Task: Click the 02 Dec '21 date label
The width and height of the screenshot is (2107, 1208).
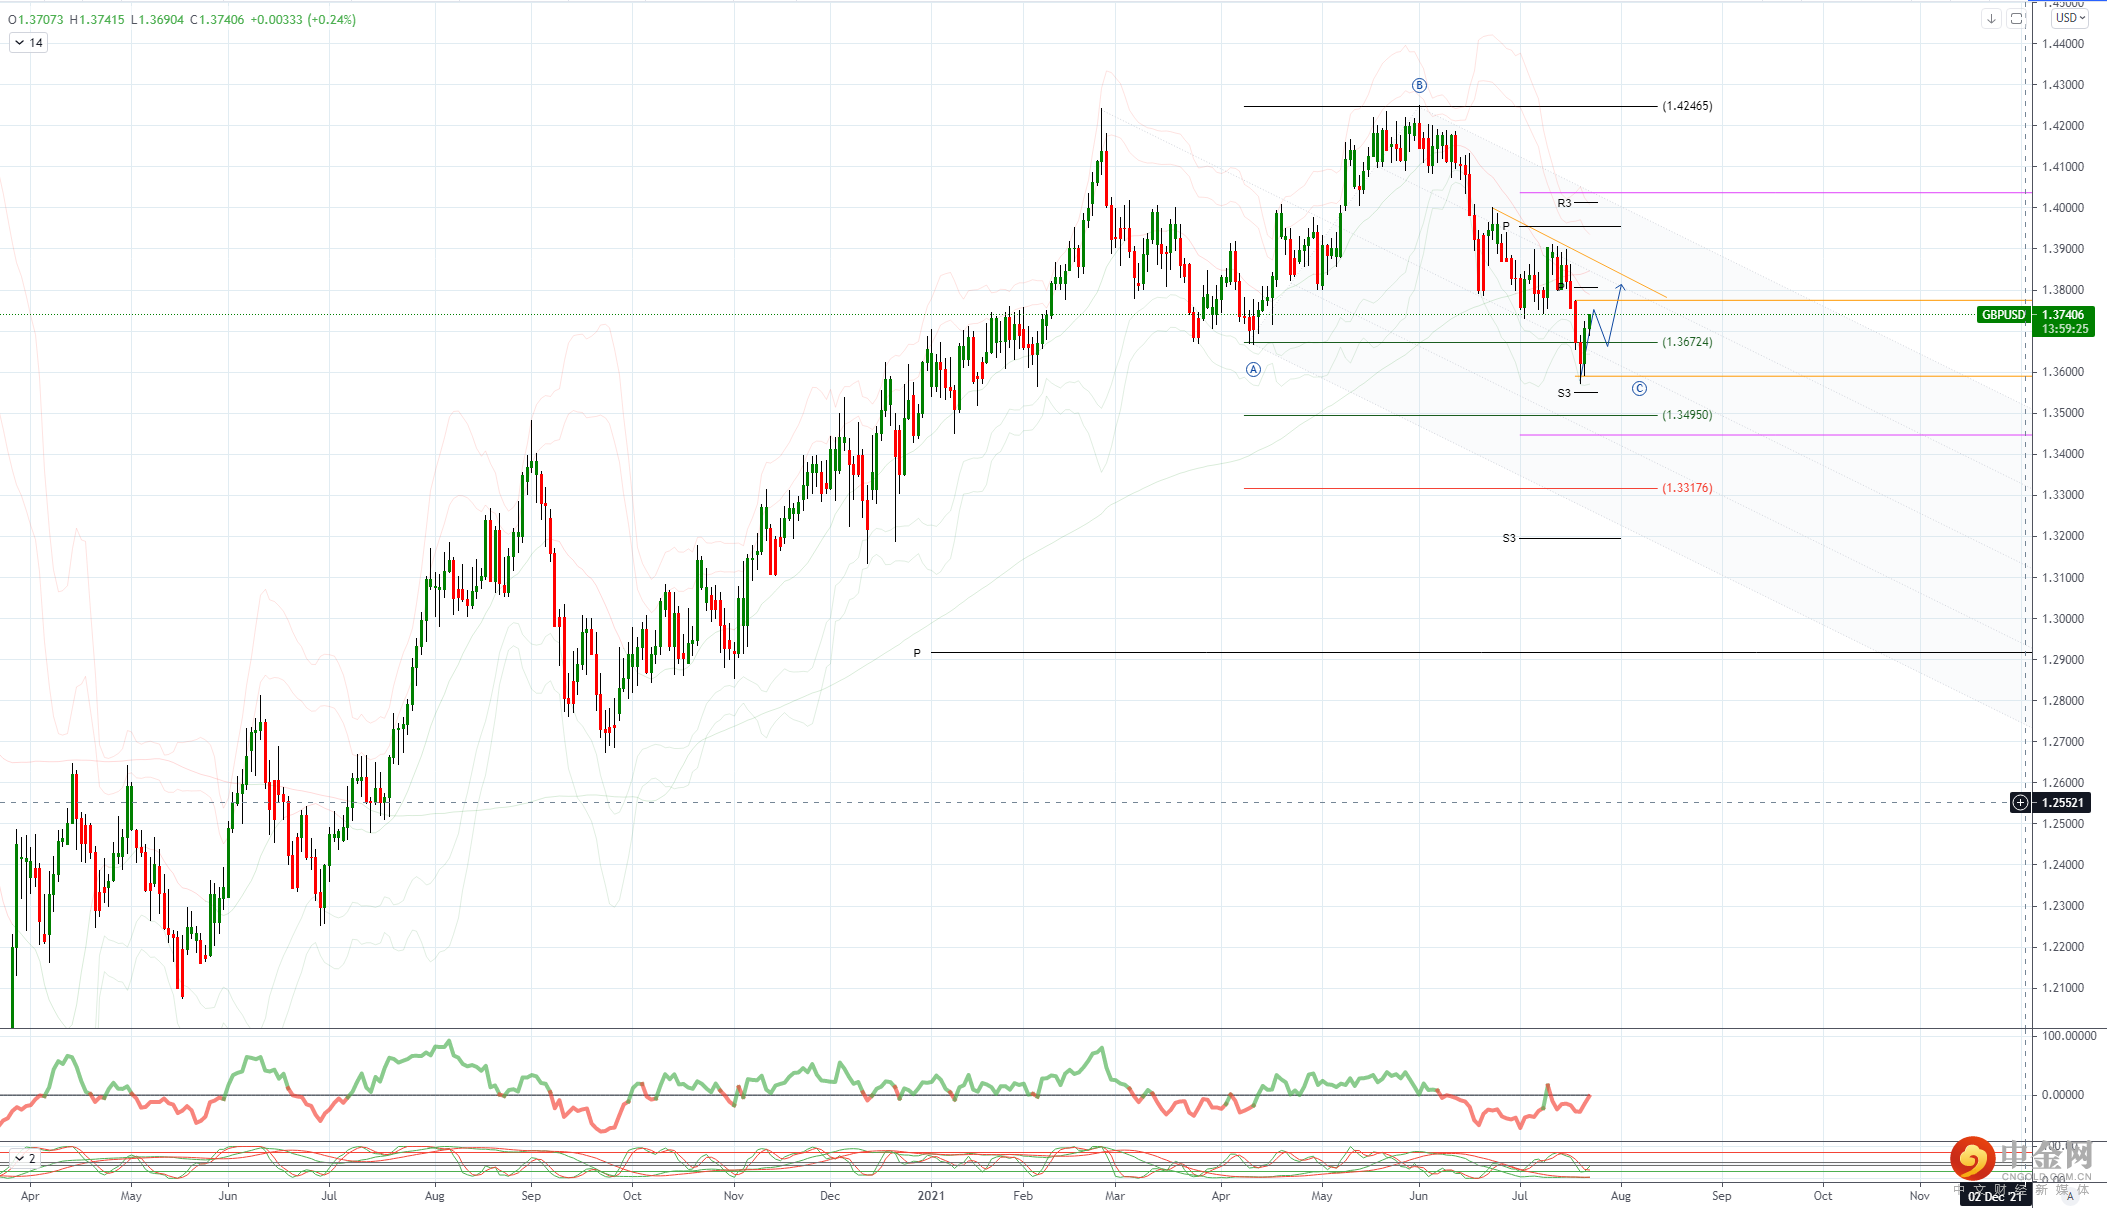Action: (x=1996, y=1196)
